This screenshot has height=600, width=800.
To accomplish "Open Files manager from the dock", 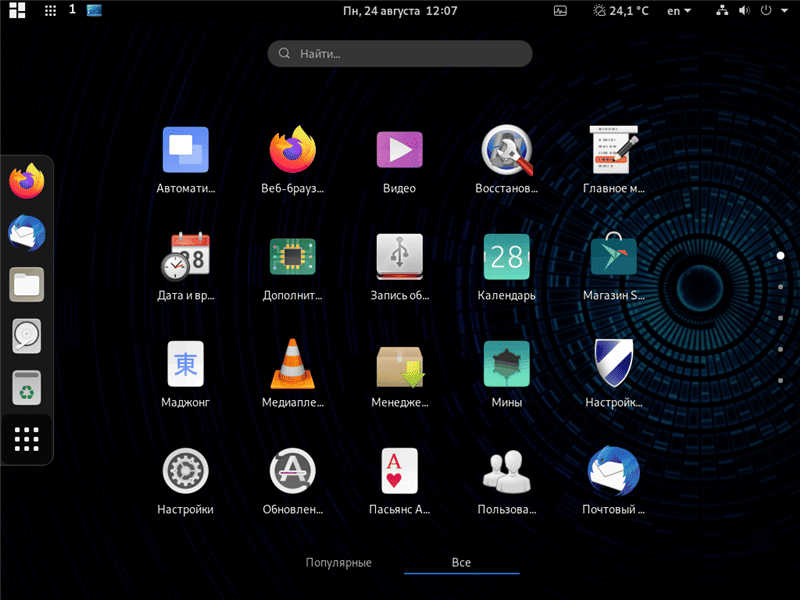I will coord(27,285).
